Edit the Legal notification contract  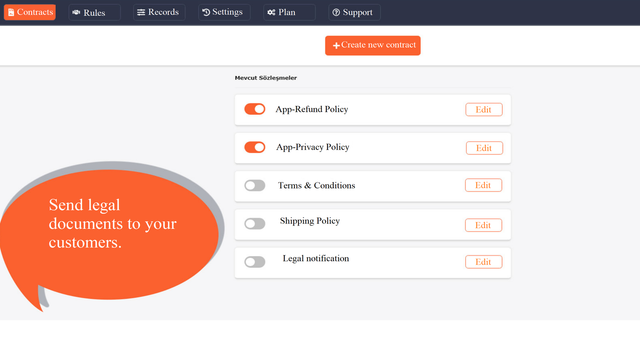click(x=483, y=262)
